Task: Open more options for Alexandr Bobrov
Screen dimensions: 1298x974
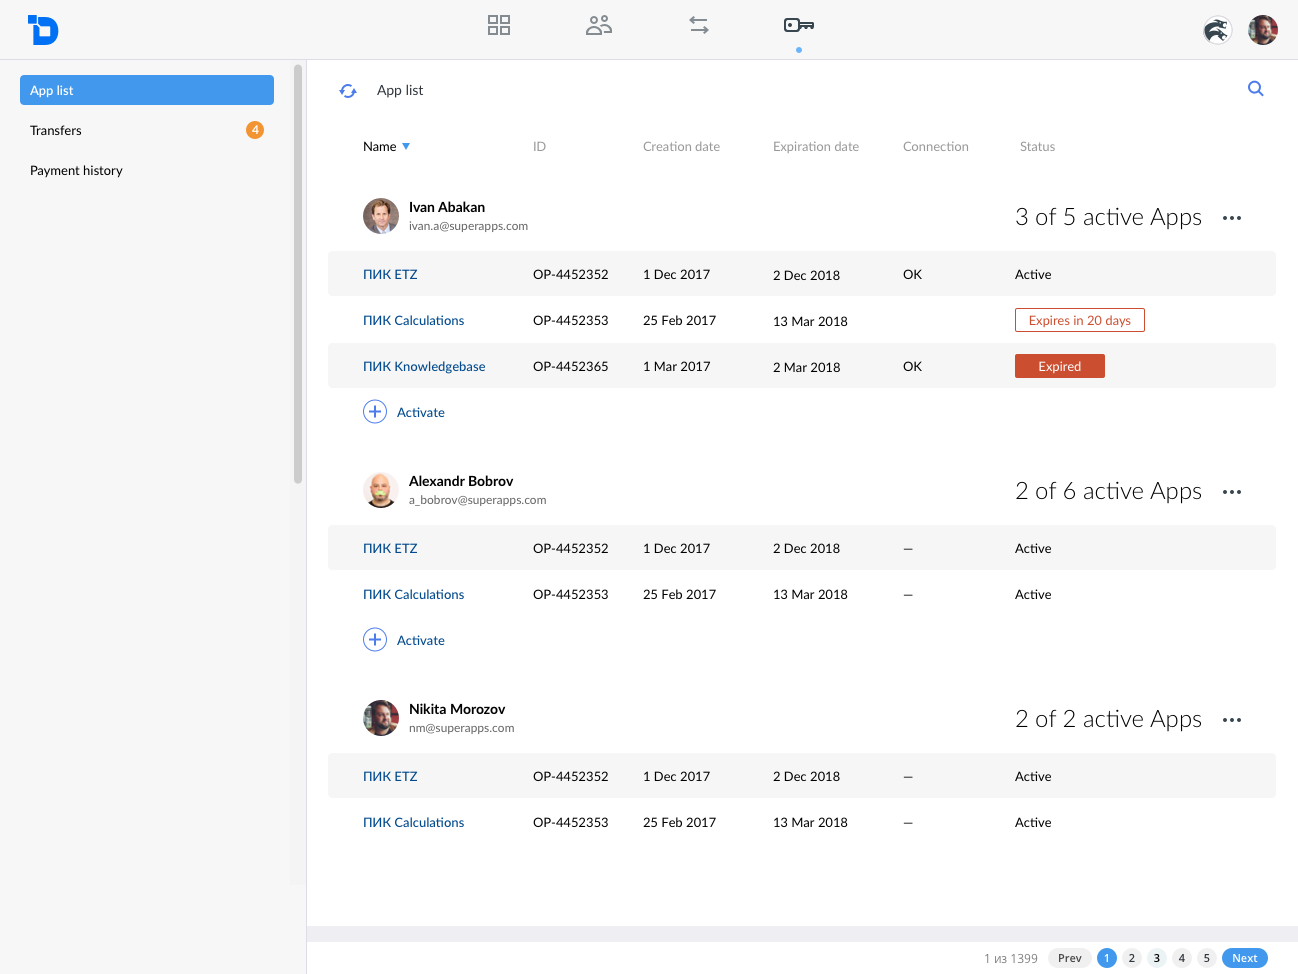Action: [x=1232, y=492]
